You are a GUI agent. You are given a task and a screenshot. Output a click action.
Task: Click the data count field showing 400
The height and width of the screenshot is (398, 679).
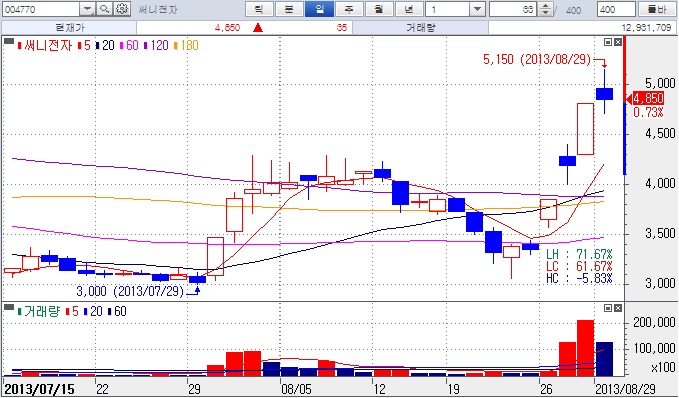point(616,9)
